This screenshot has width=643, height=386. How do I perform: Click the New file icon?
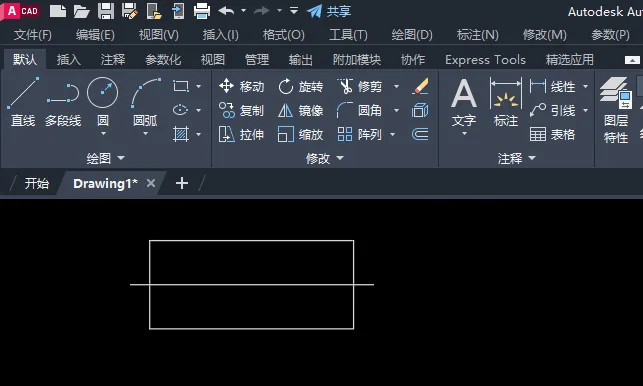click(58, 11)
